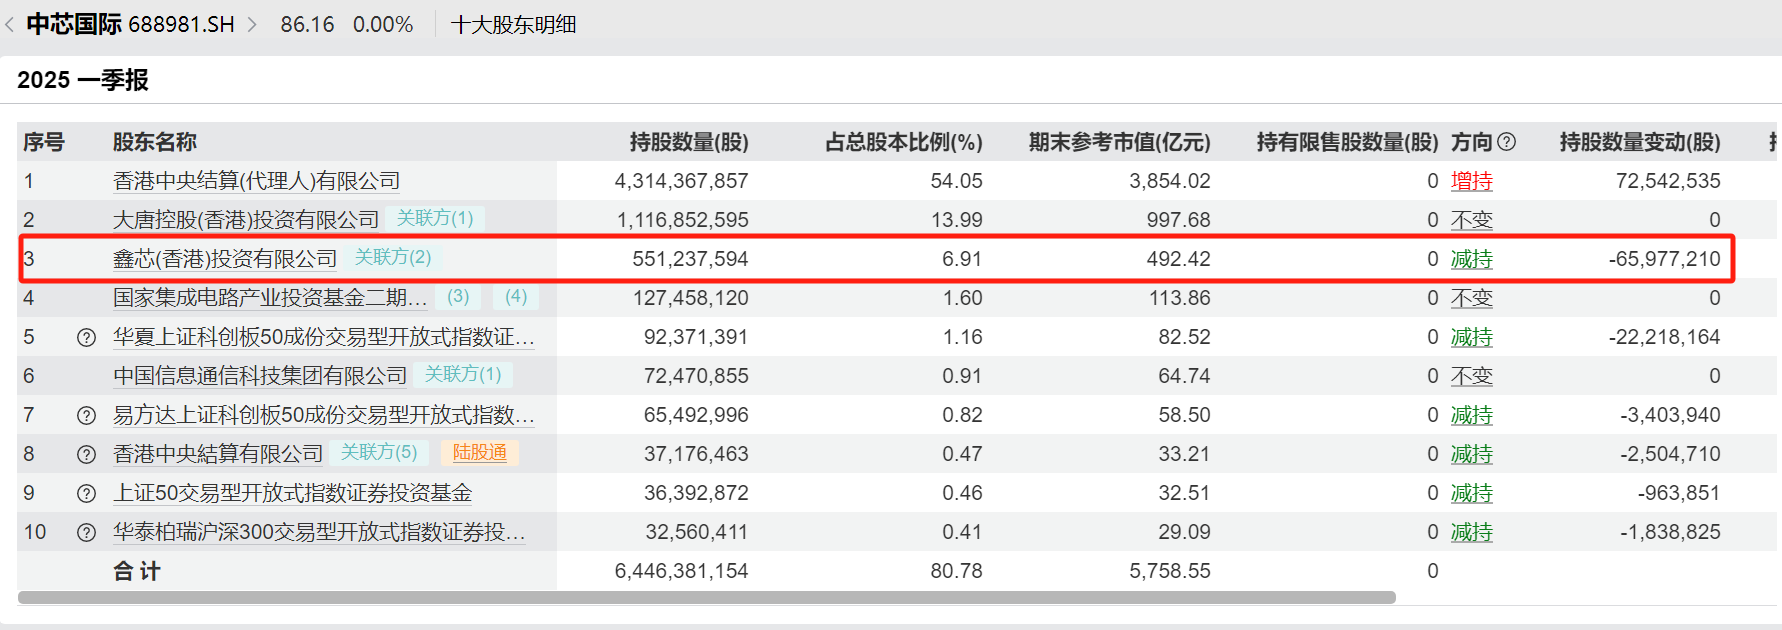Sort by 持有限售股数量(股) column header
1782x630 pixels.
click(x=1348, y=142)
